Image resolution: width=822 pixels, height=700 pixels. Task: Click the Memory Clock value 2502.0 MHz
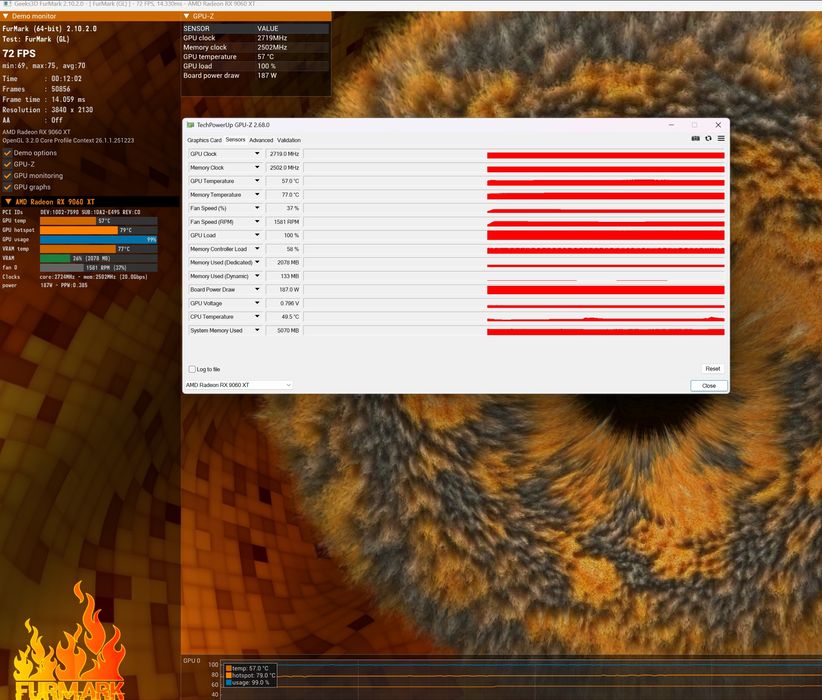[284, 167]
